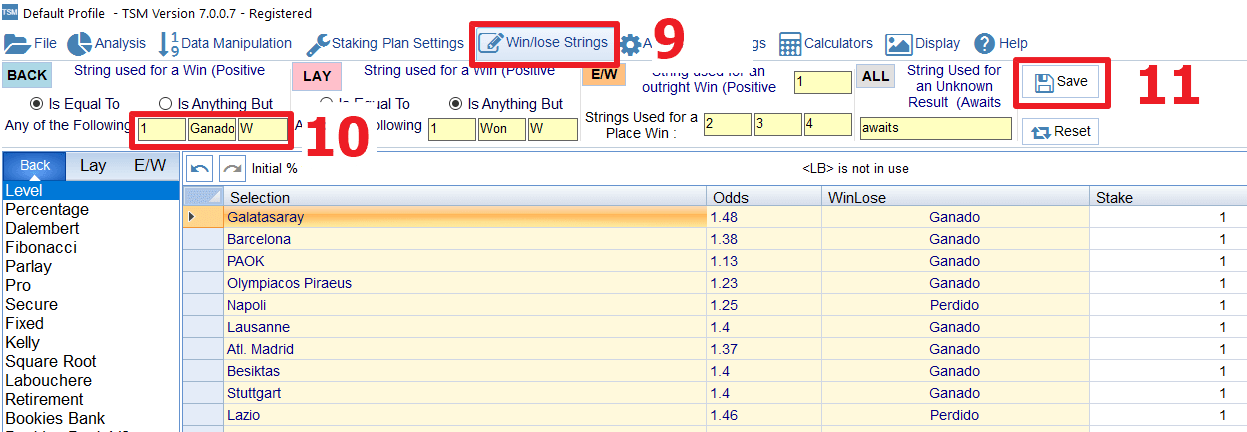
Task: Open the Display menu
Action: [923, 43]
